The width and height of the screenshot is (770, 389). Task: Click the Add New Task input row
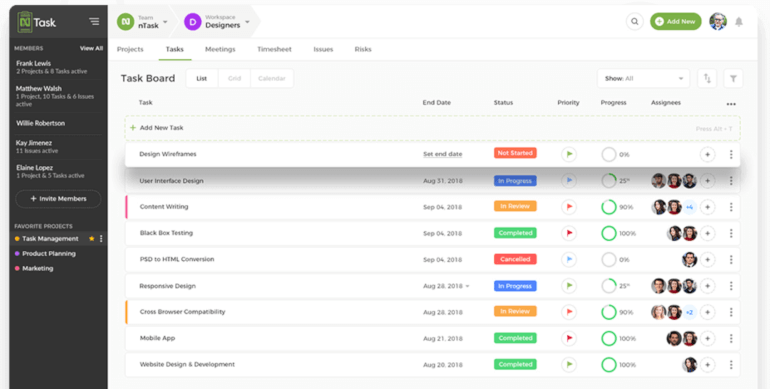432,128
